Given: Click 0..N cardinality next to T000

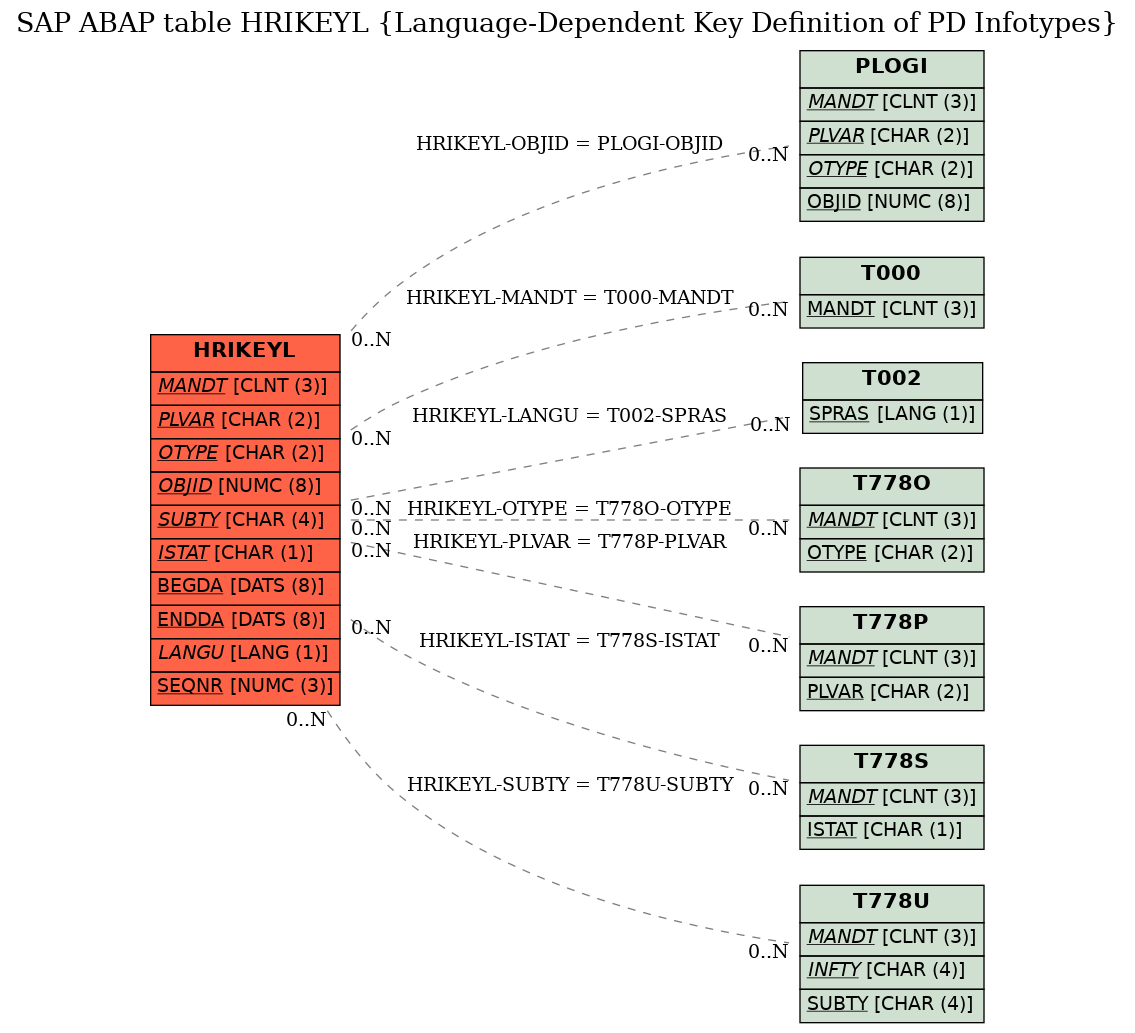Looking at the screenshot, I should pyautogui.click(x=768, y=310).
